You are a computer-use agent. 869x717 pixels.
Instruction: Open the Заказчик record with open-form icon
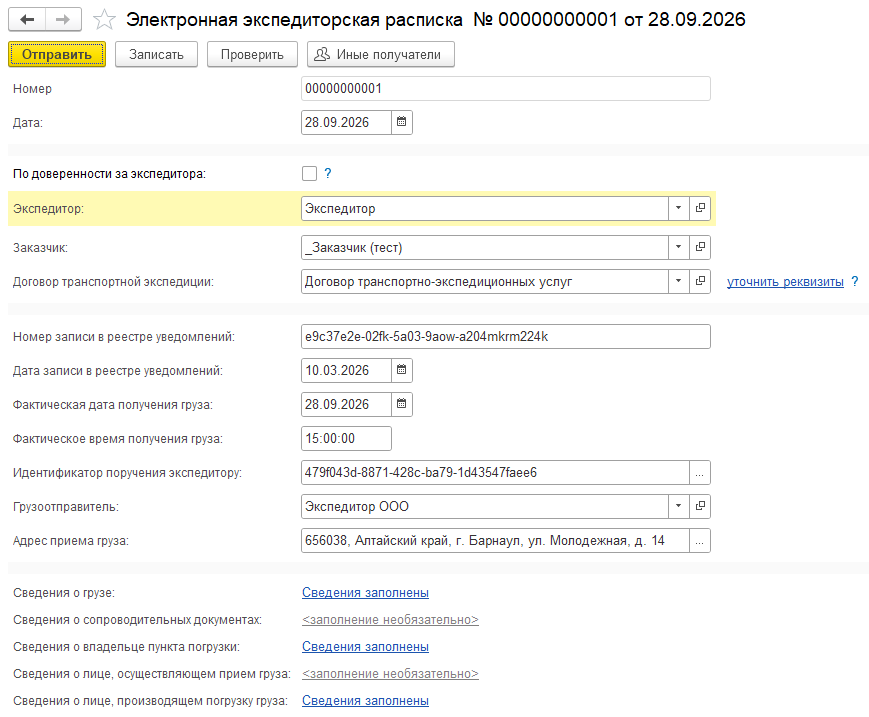[x=700, y=247]
